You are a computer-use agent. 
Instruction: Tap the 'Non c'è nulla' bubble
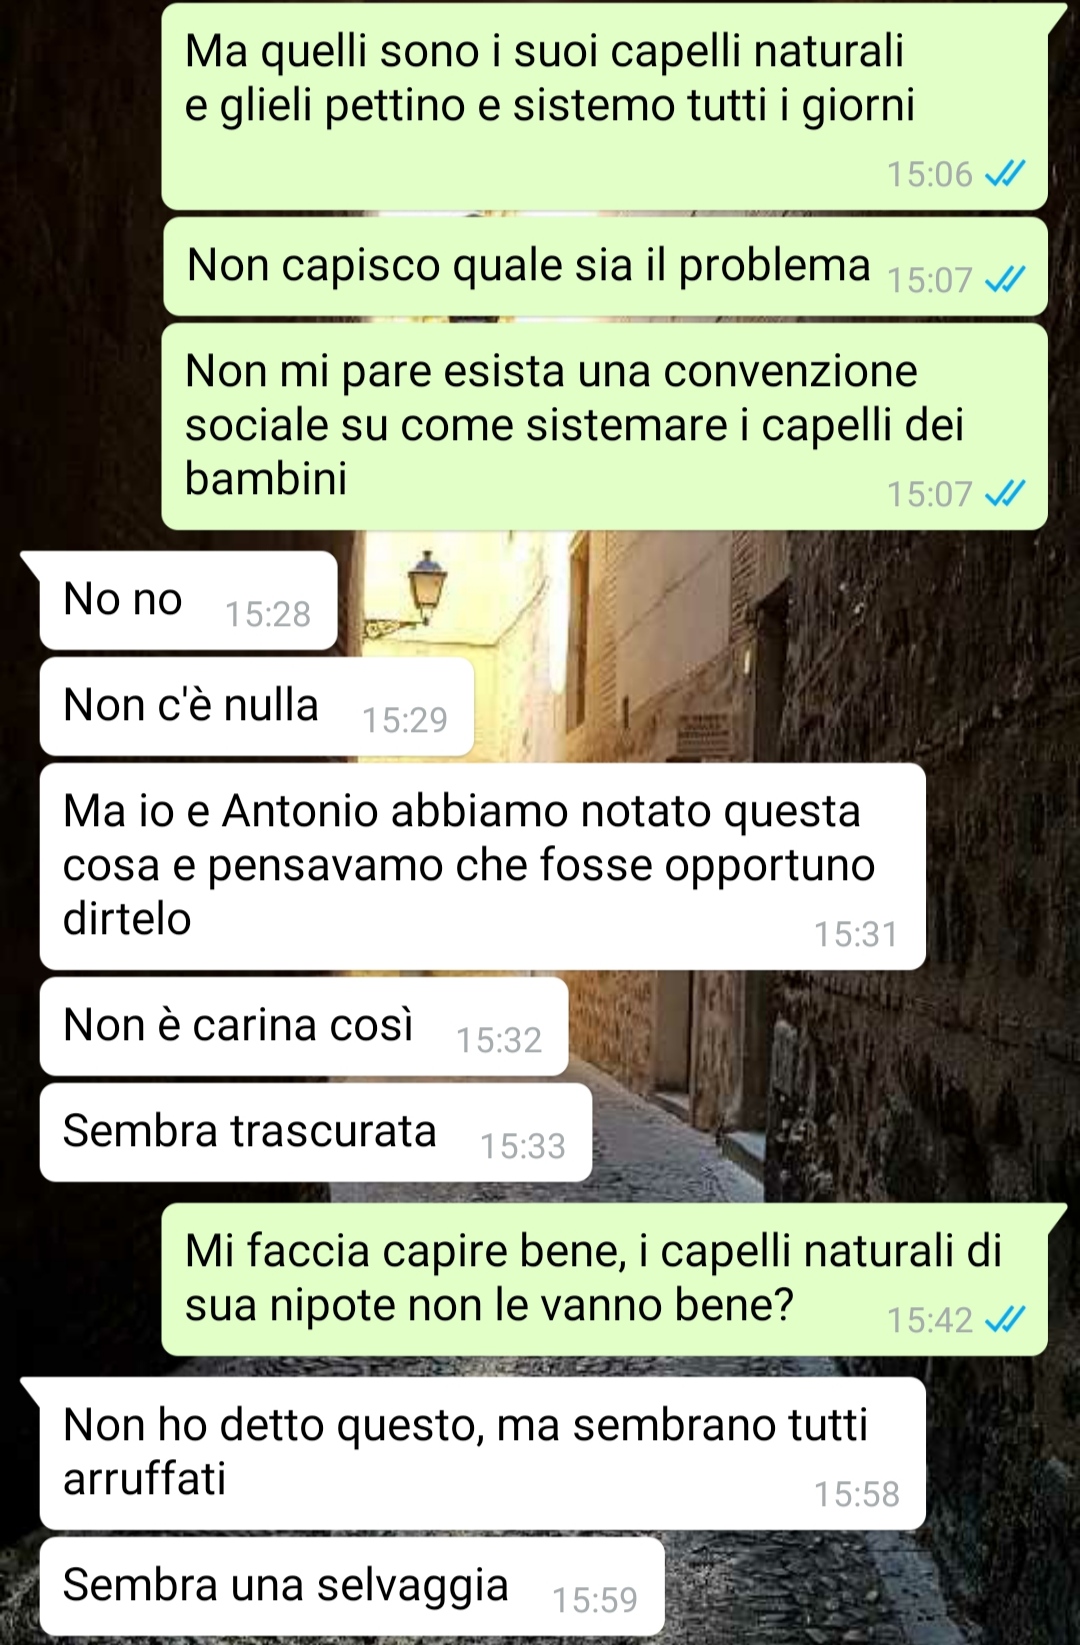pos(256,706)
